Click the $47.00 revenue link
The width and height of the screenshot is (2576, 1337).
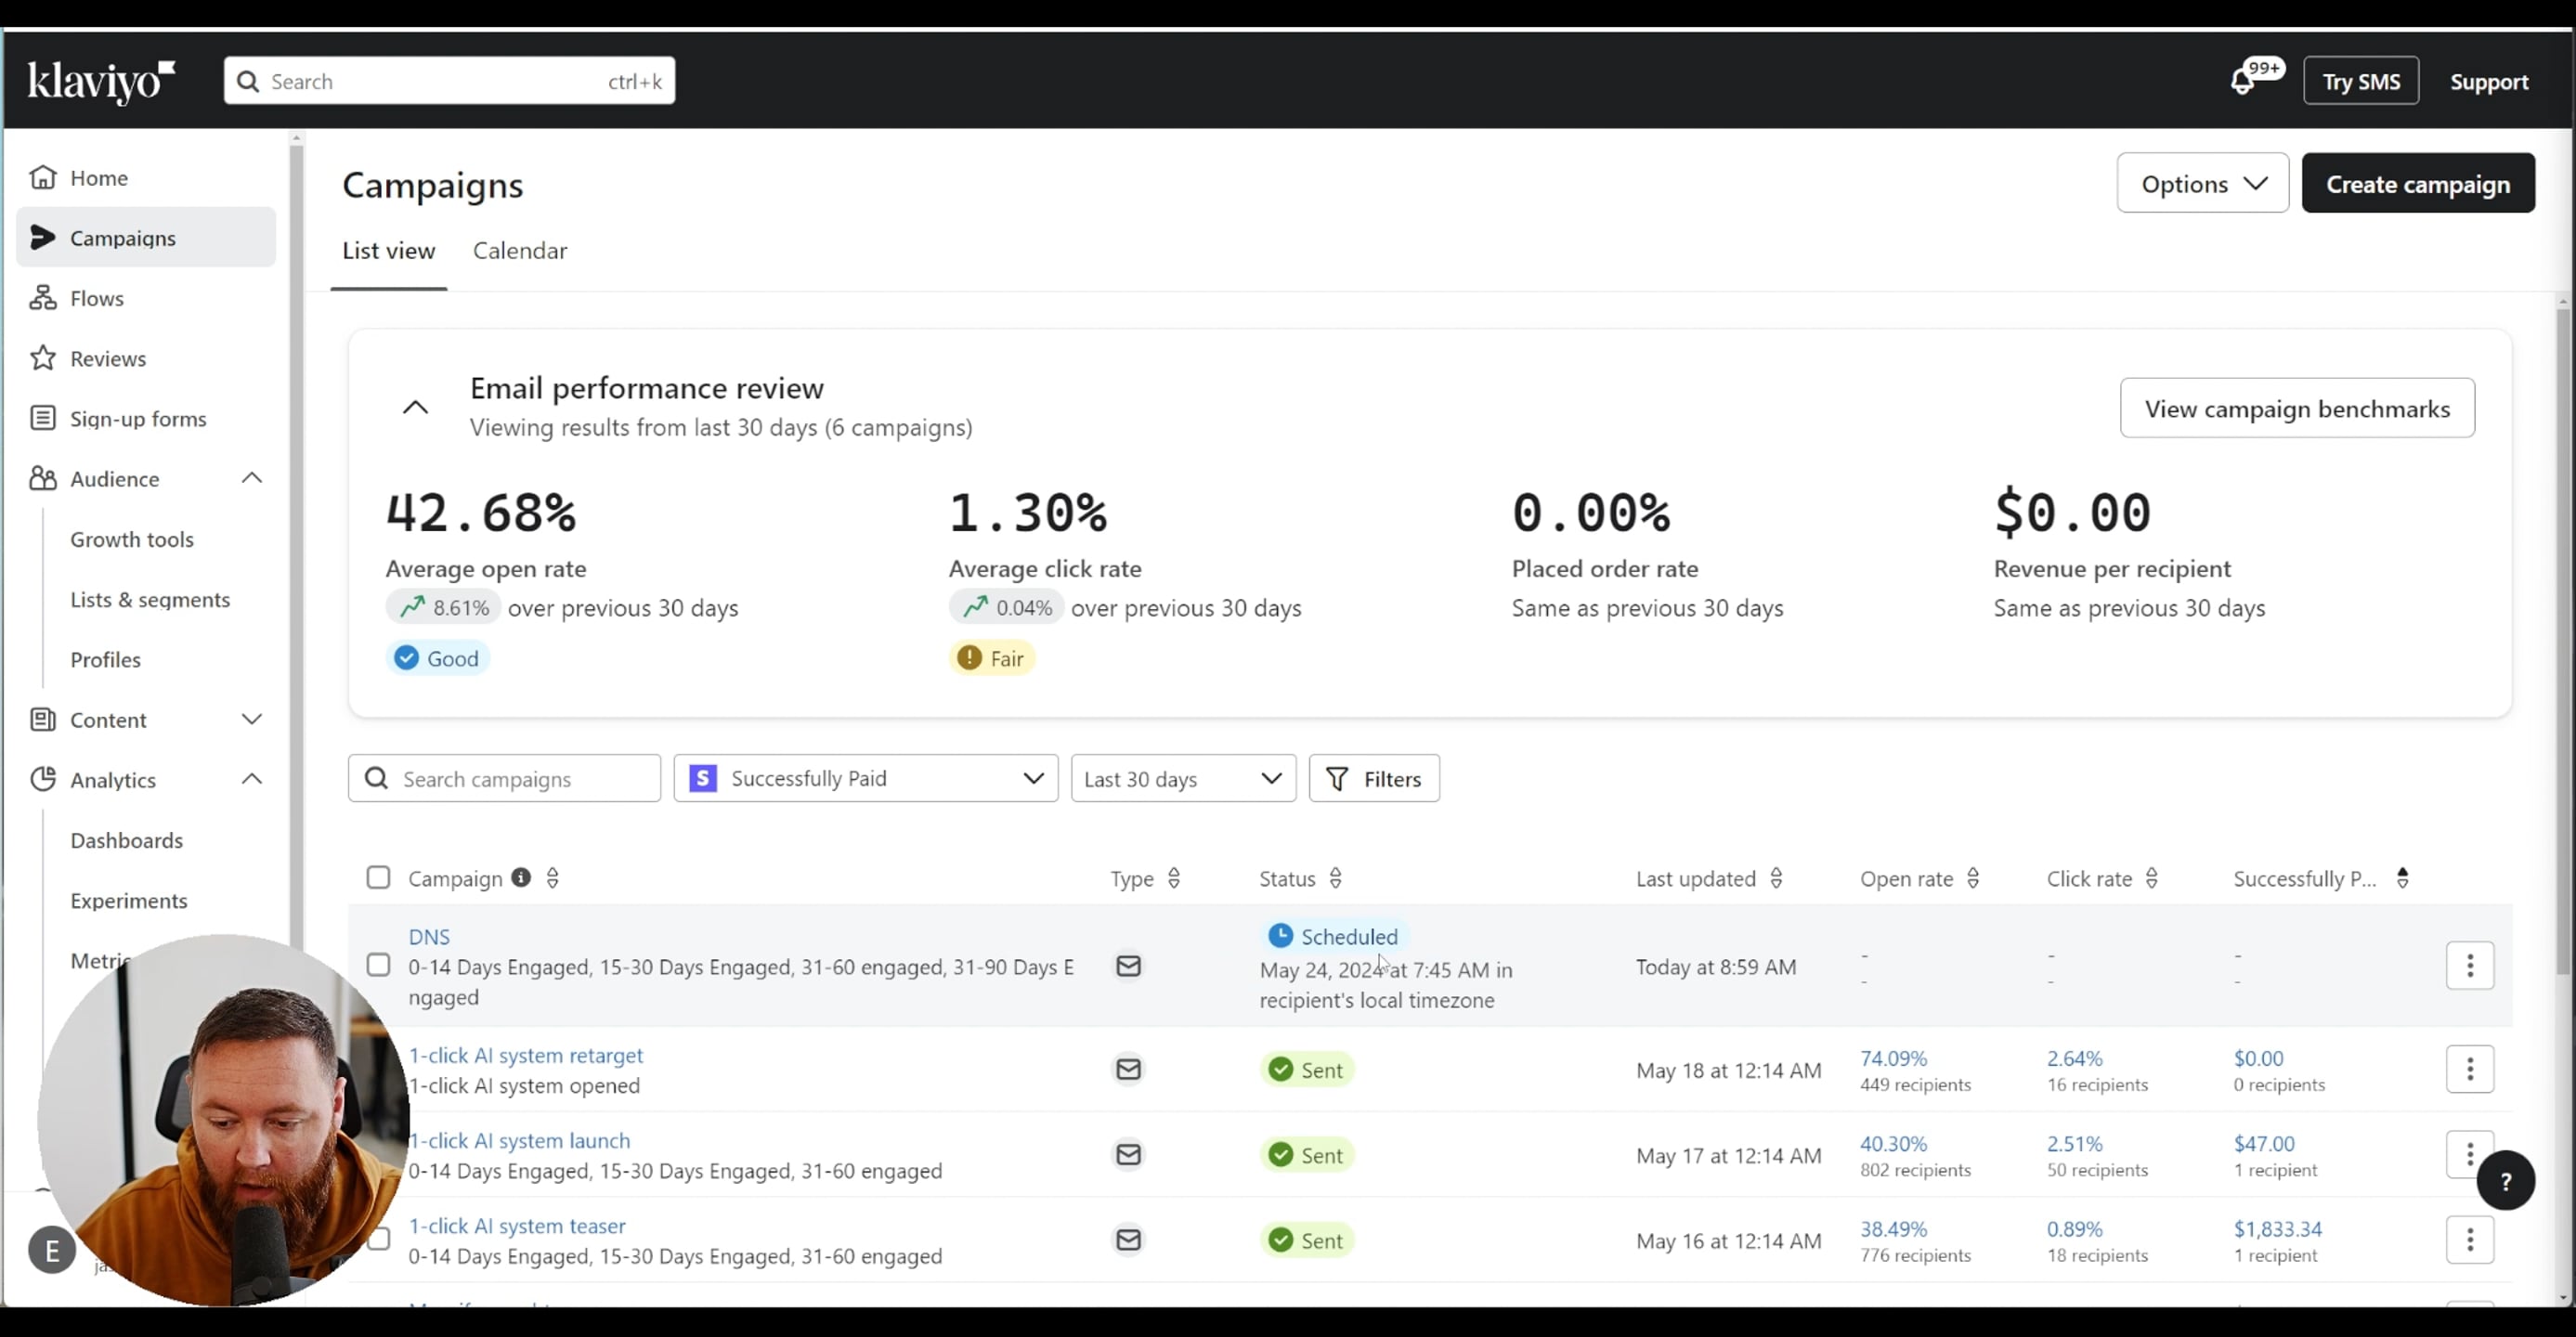click(x=2264, y=1143)
